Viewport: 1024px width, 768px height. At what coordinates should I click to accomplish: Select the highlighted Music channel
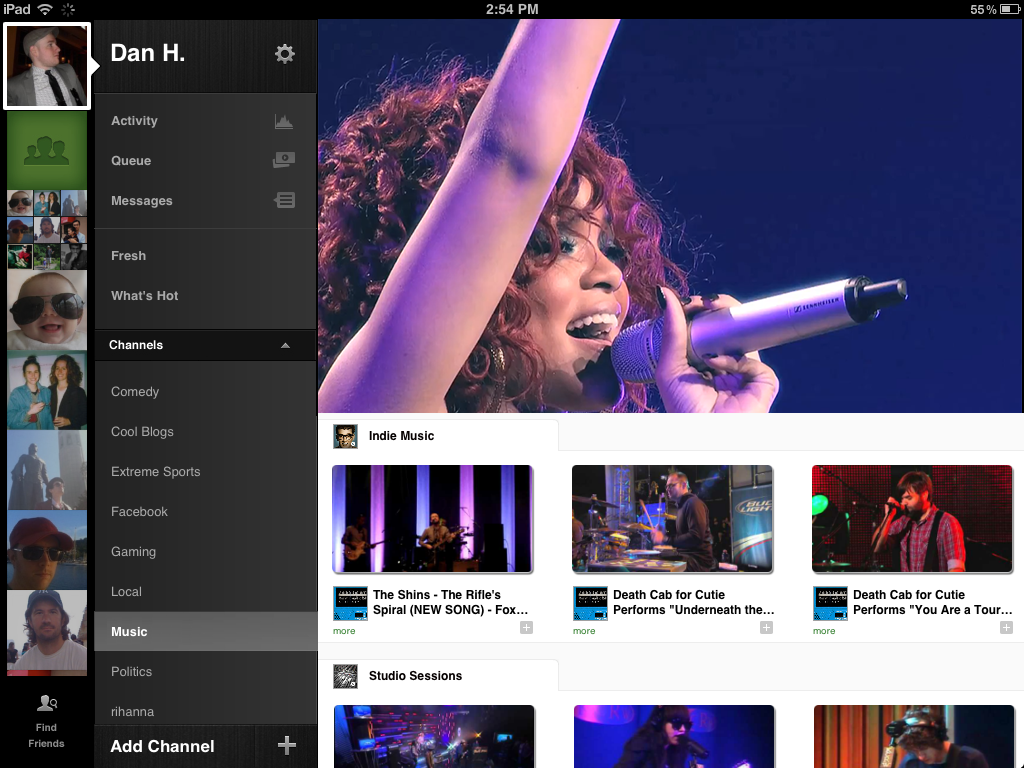coord(206,632)
